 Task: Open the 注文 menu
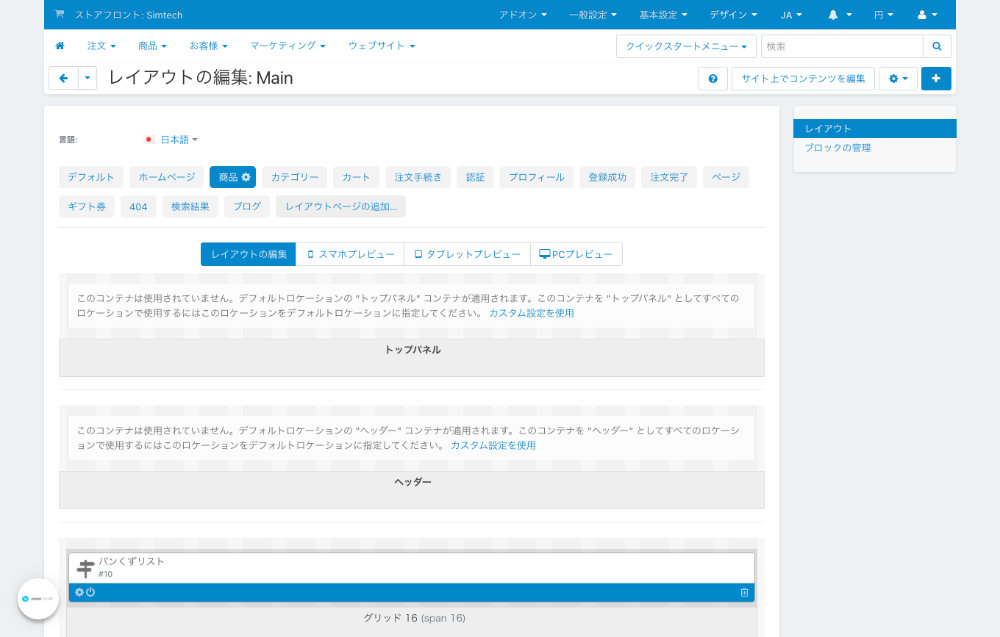101,46
